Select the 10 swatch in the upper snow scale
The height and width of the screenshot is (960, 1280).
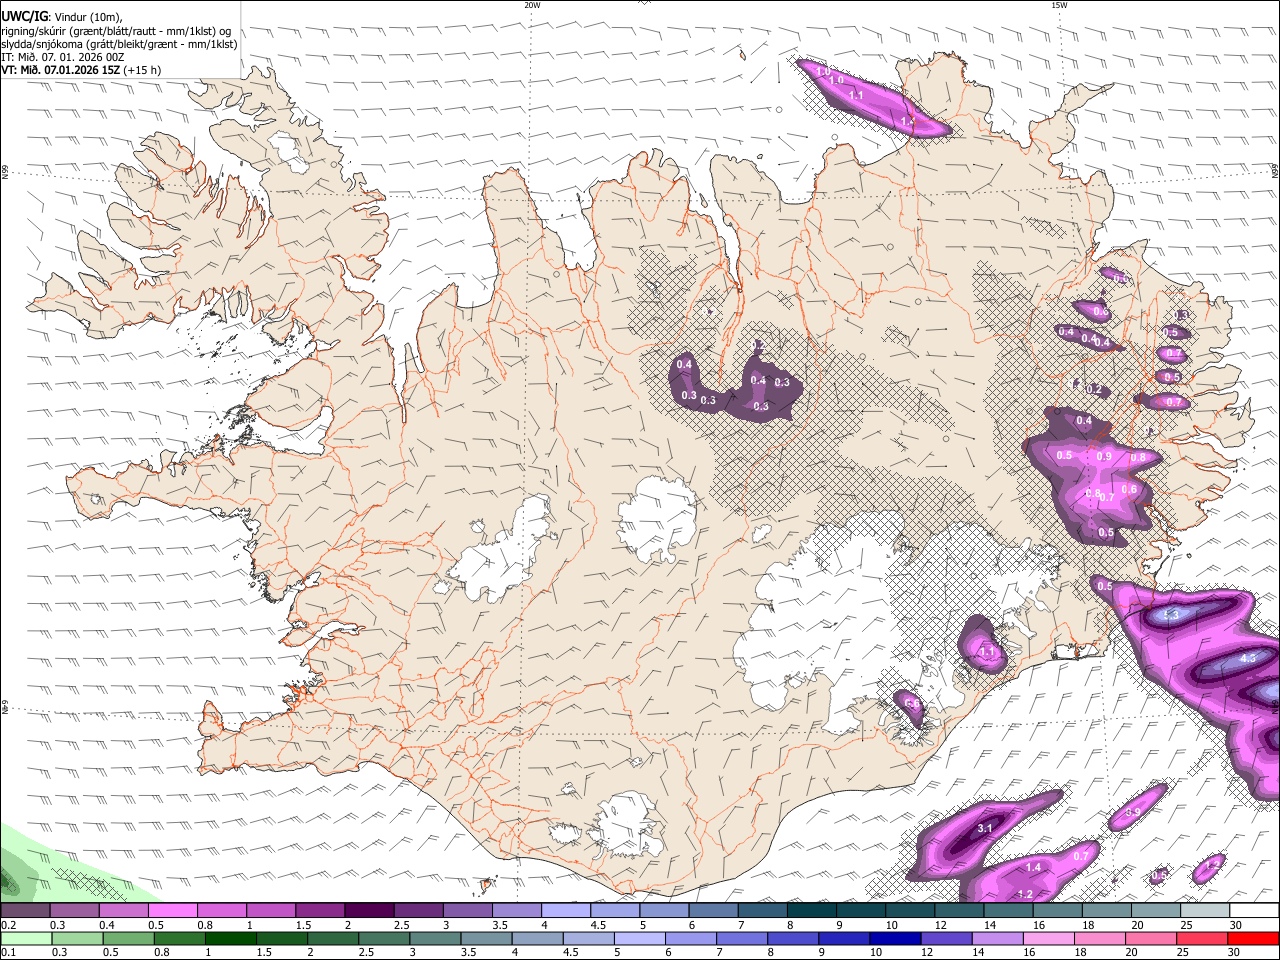coord(910,910)
